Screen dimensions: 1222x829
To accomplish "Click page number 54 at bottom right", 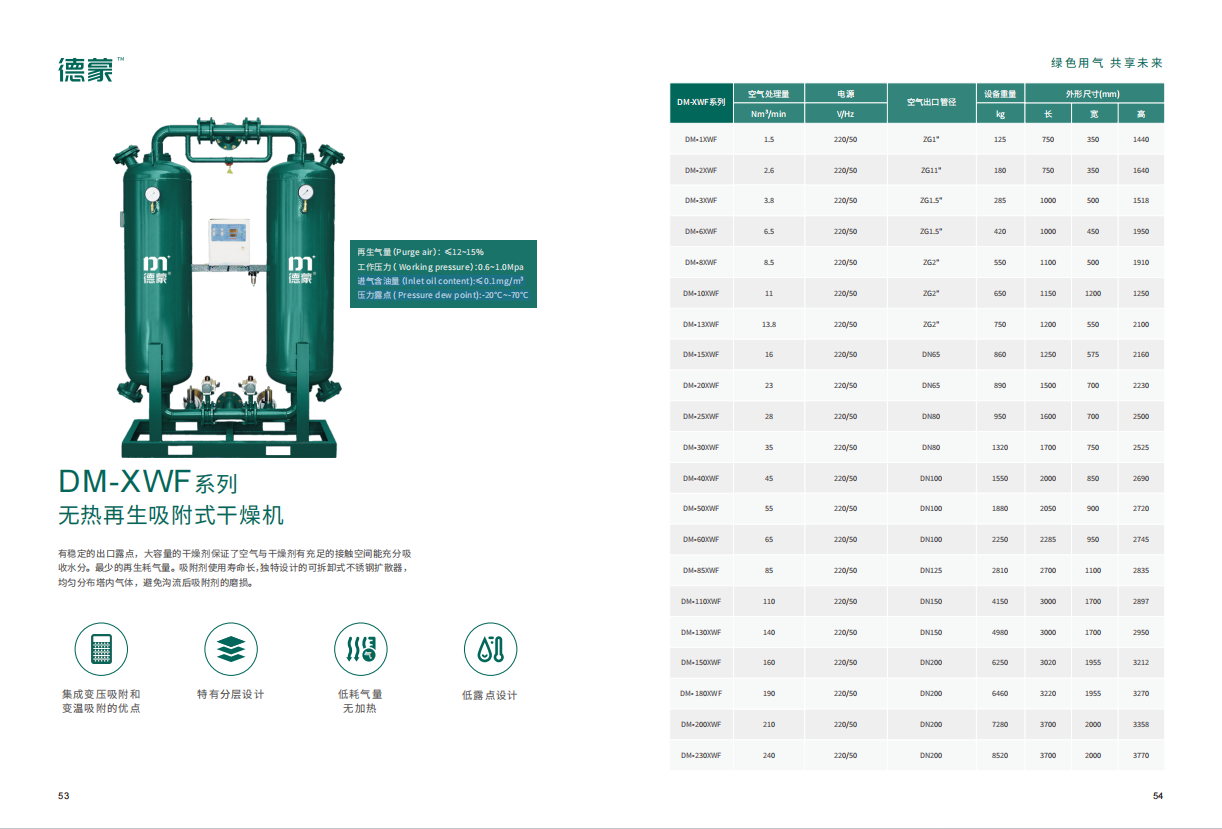I will (1157, 796).
